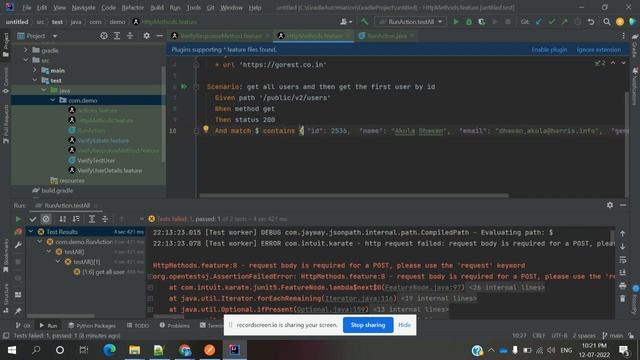Open the File menu
The image size is (640, 360).
27,7
